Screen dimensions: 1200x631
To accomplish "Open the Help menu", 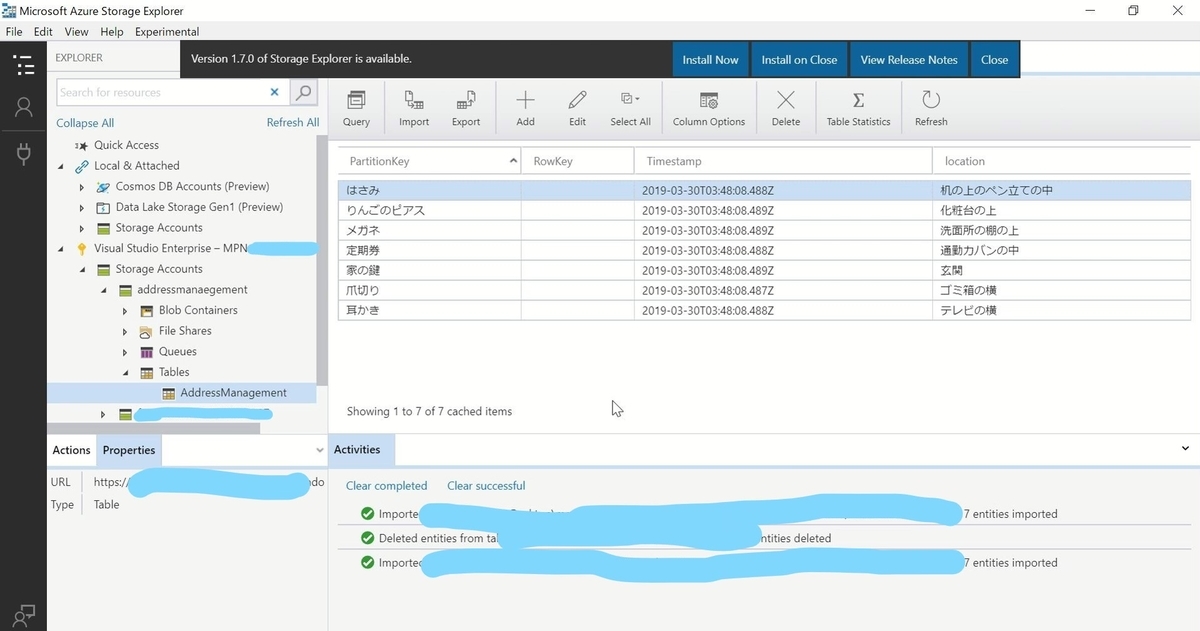I will [112, 32].
